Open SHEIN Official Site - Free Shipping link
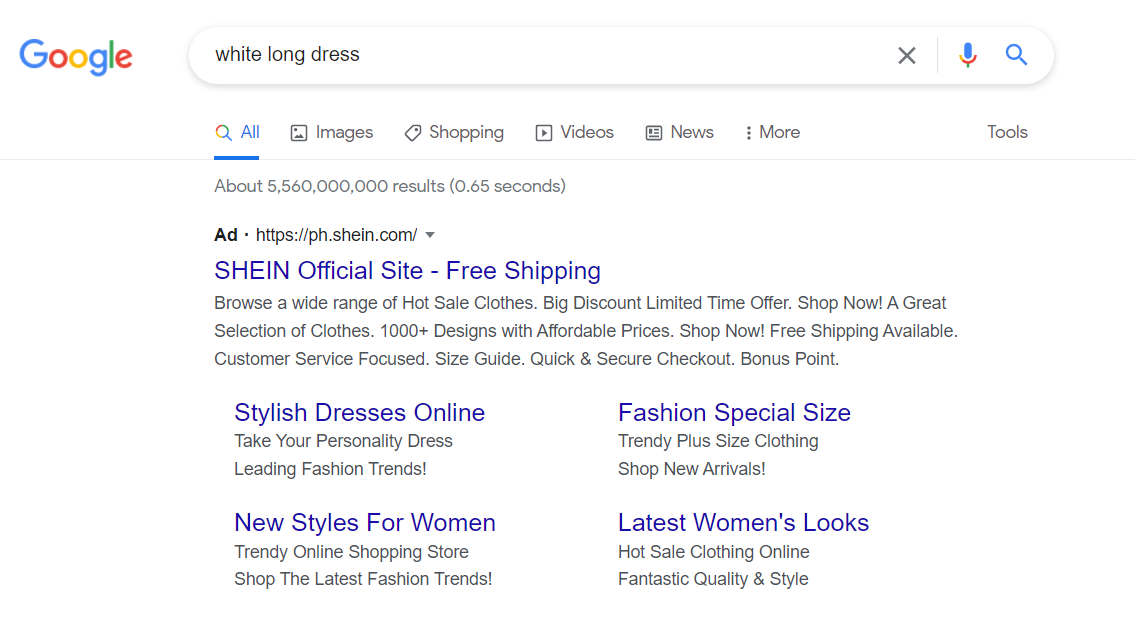The image size is (1135, 627). coord(408,271)
